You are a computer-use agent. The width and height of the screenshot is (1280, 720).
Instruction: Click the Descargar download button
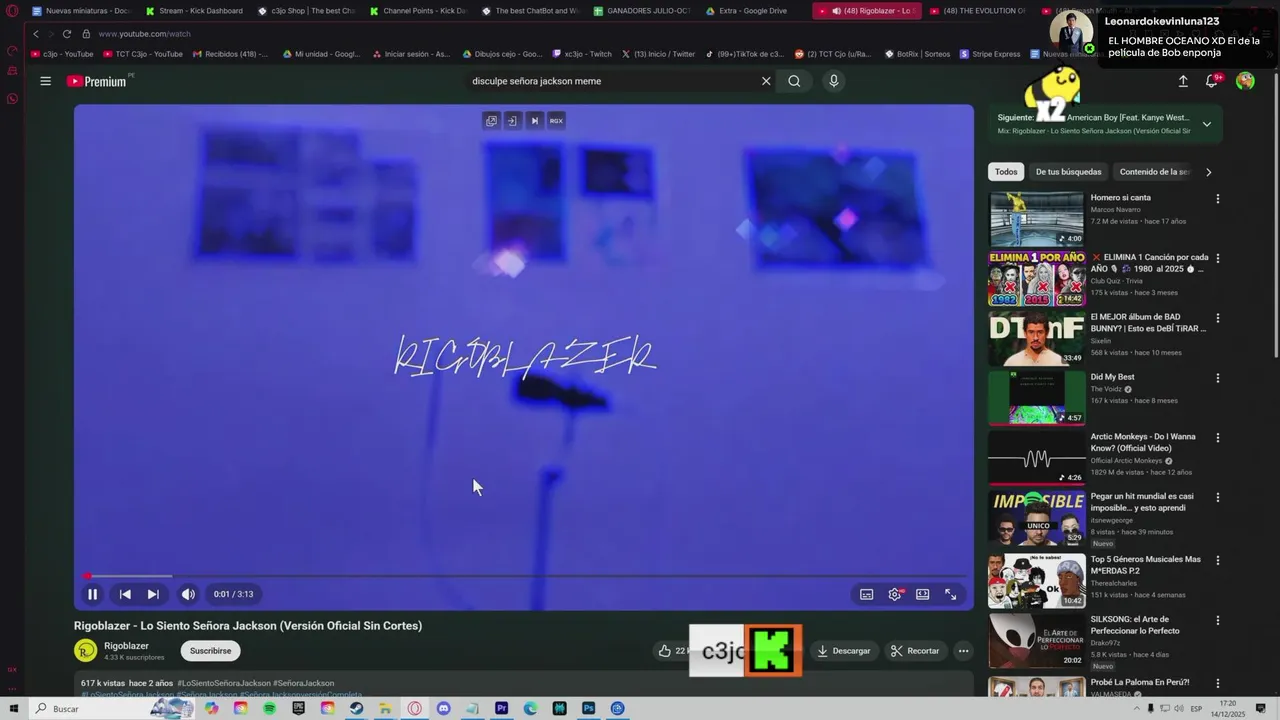(843, 651)
